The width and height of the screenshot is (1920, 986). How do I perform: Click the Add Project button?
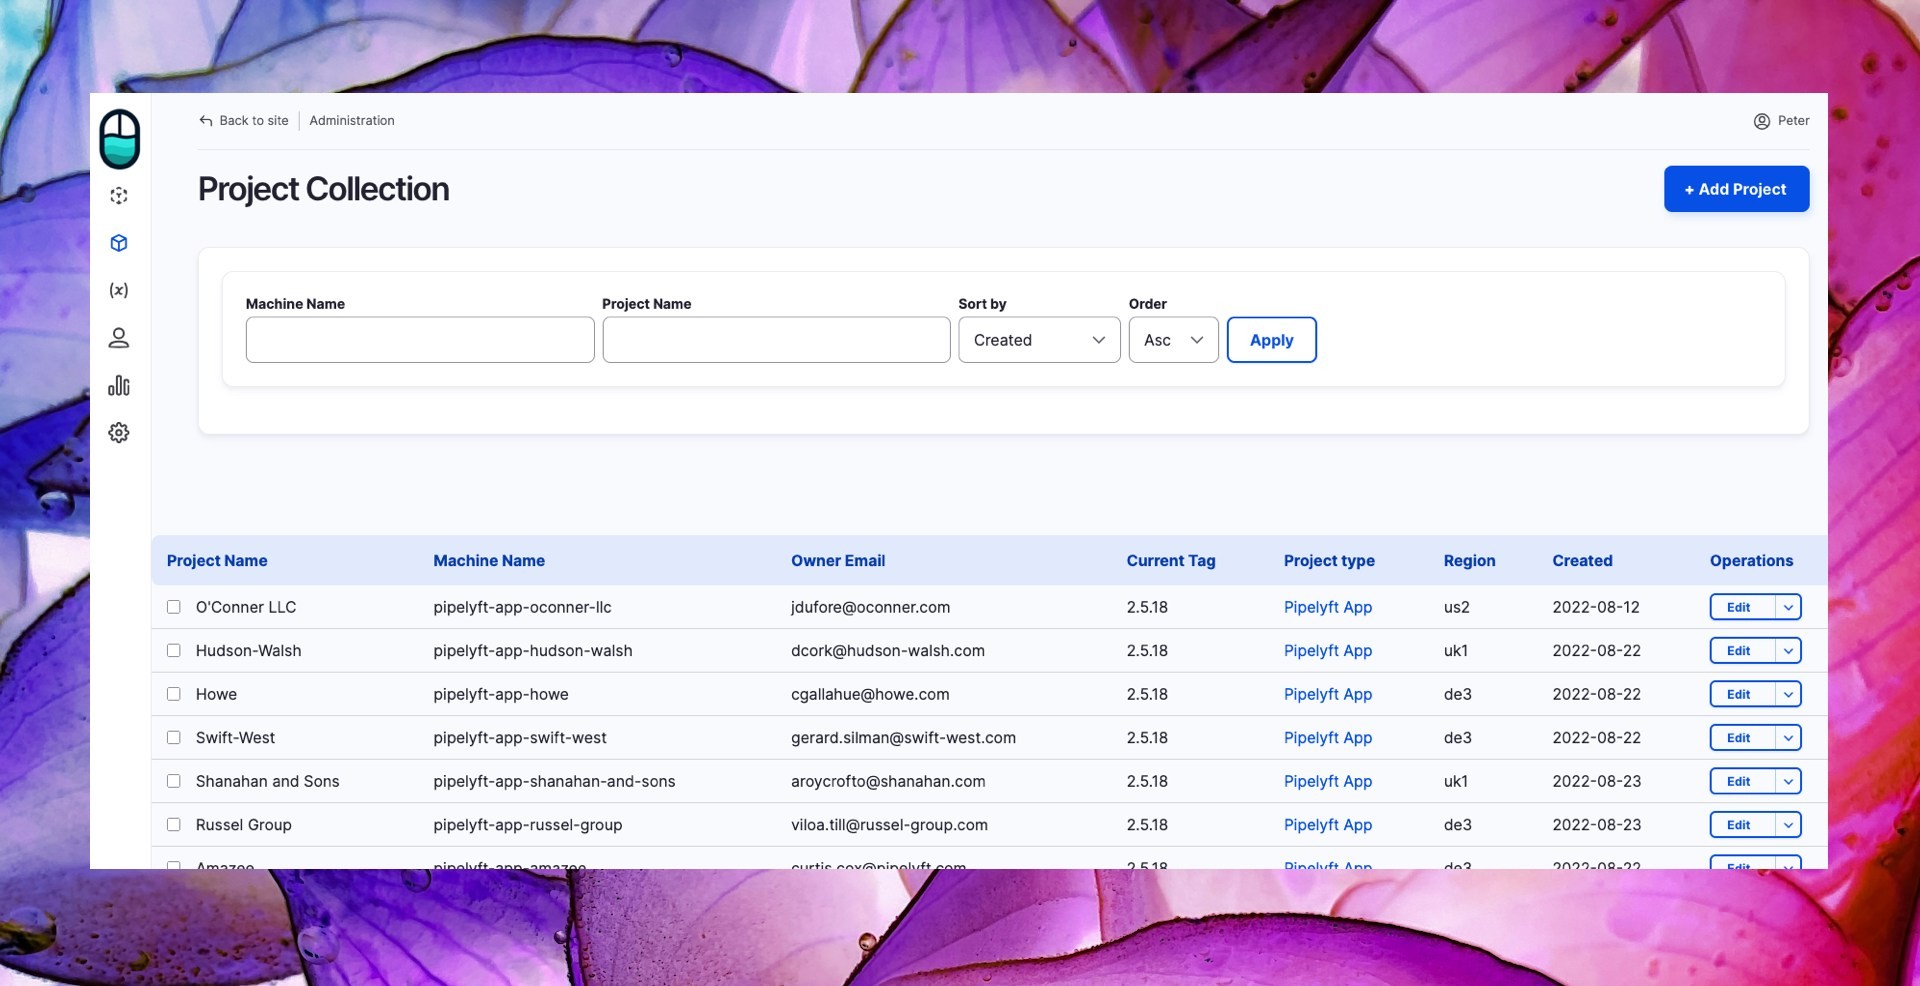(x=1735, y=189)
